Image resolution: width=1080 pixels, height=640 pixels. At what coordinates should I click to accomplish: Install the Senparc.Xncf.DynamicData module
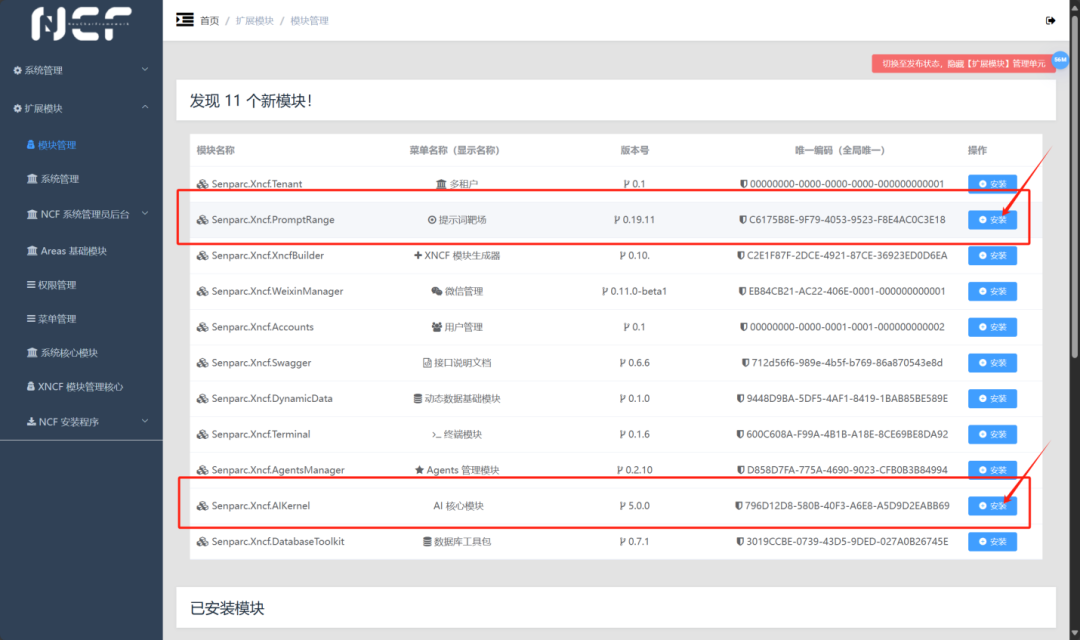tap(993, 399)
